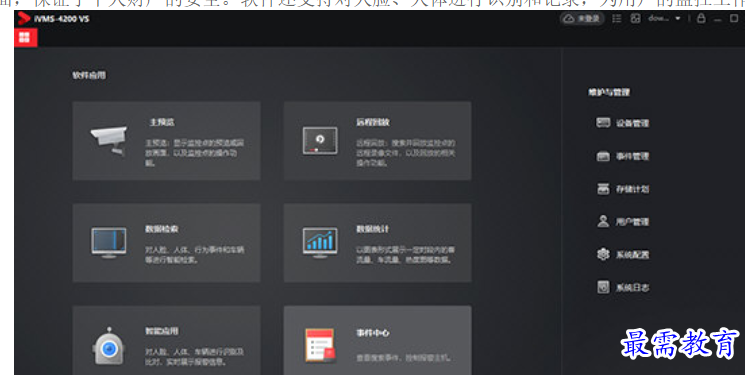Open the task list icon in title bar
This screenshot has height=375, width=745.
[617, 19]
